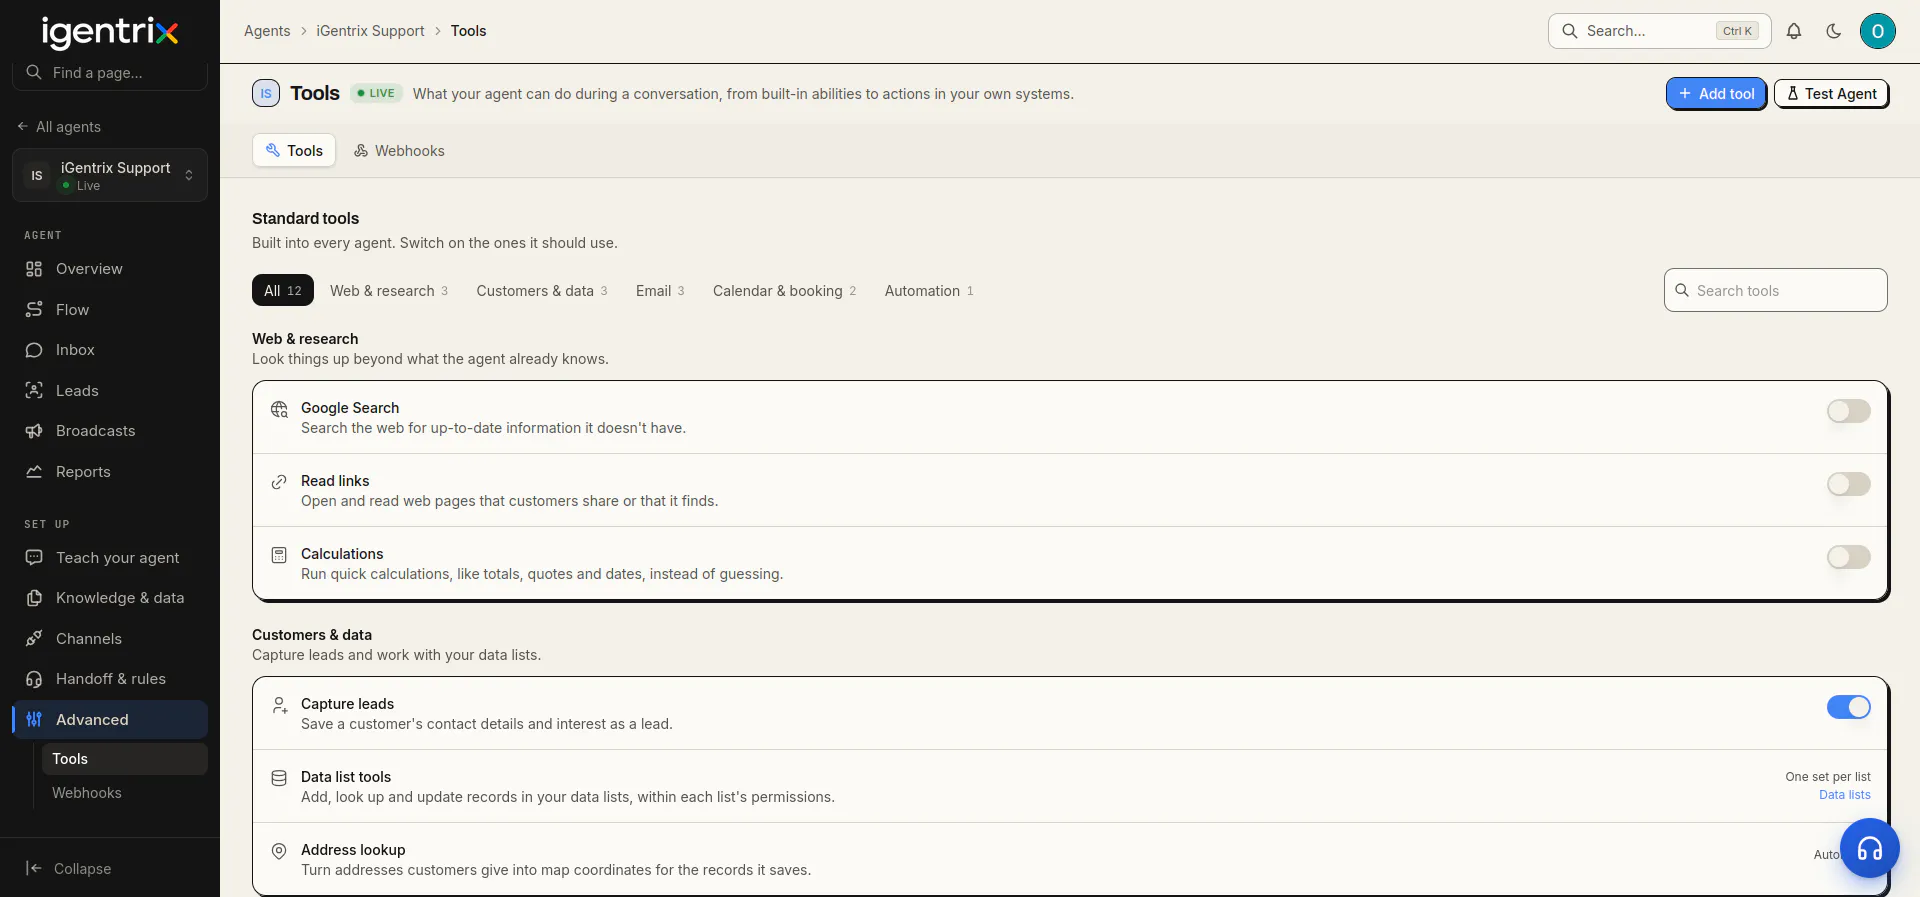Click the Advanced sliders icon

point(34,720)
